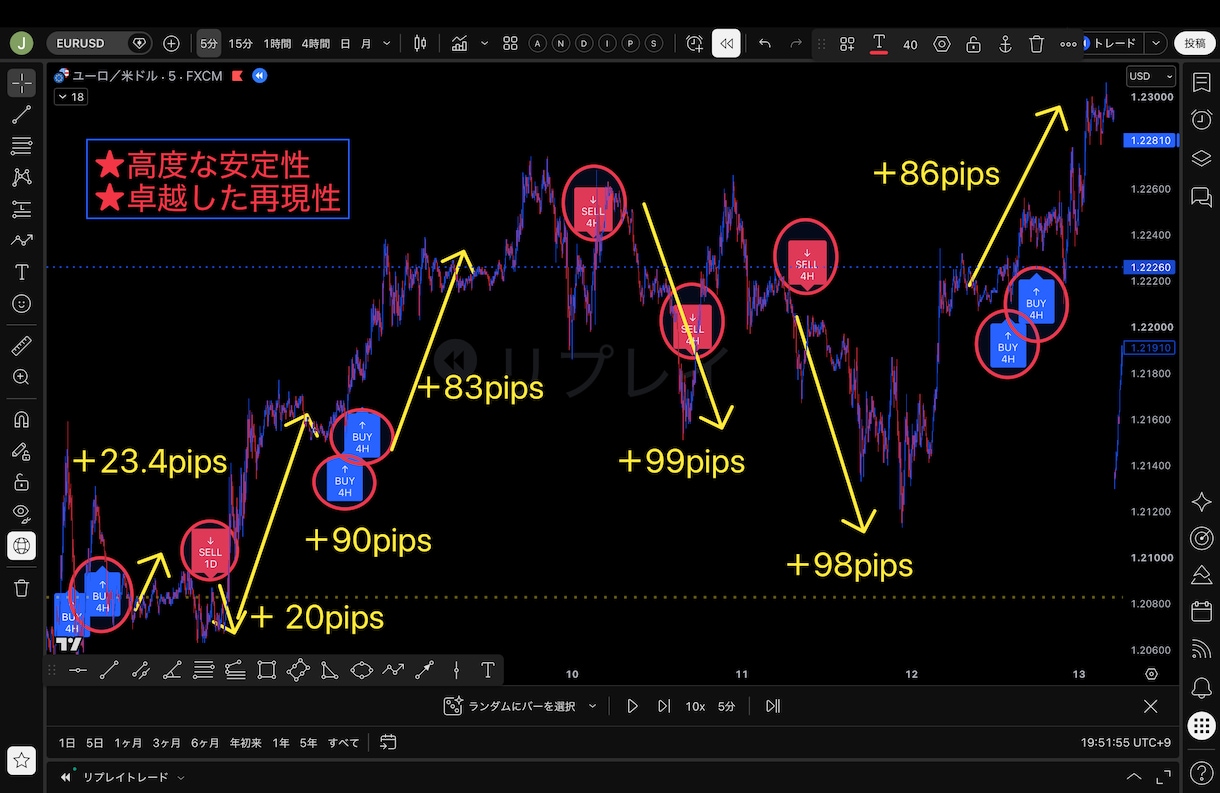Open the replay speed 10x selector
This screenshot has height=793, width=1220.
tap(695, 706)
